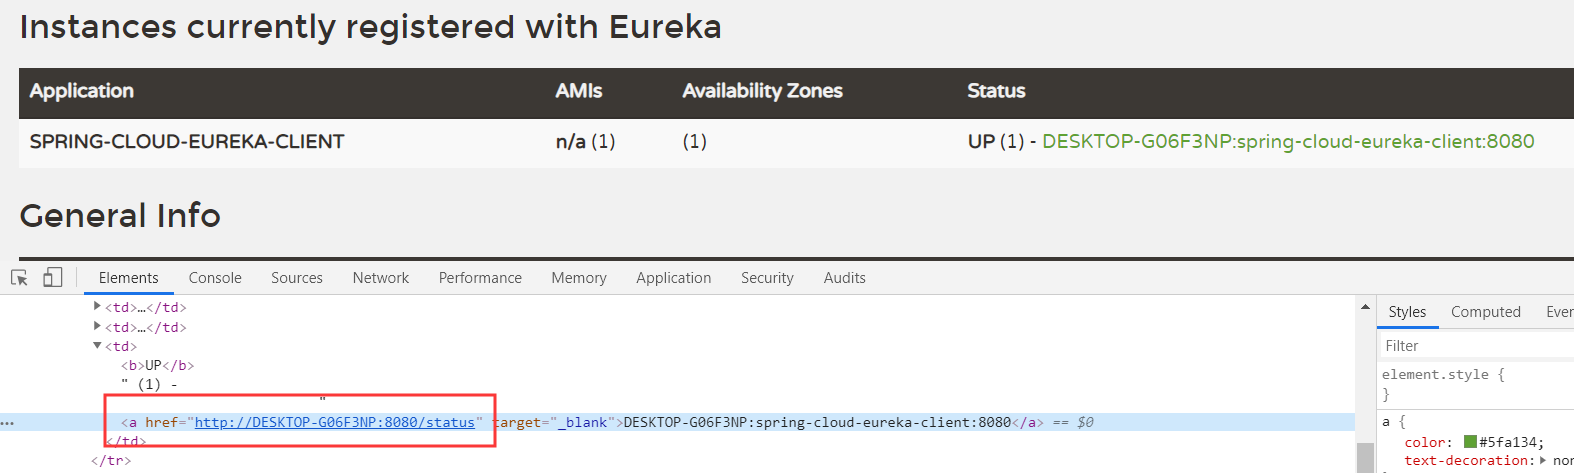Go to the Memory tab

(579, 278)
